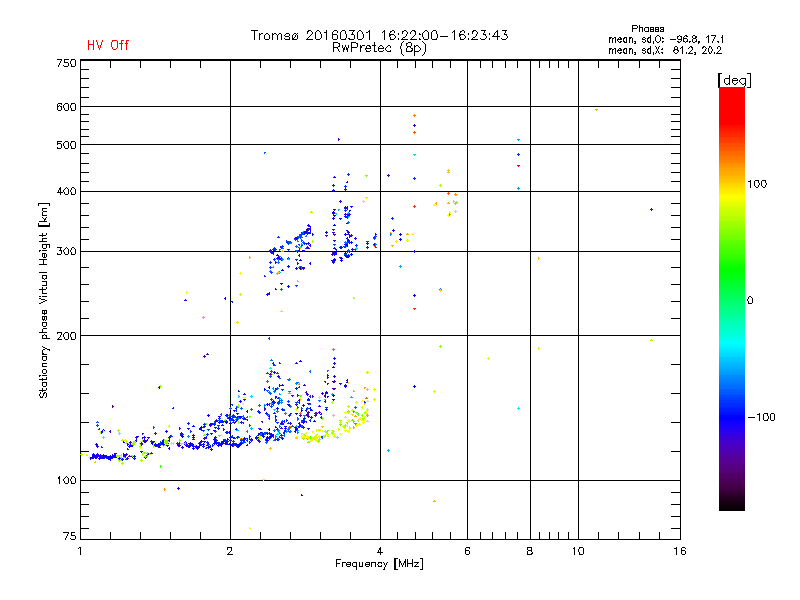Image resolution: width=800 pixels, height=600 pixels.
Task: Click the dark bottom end of the colorbar
Action: pos(732,500)
